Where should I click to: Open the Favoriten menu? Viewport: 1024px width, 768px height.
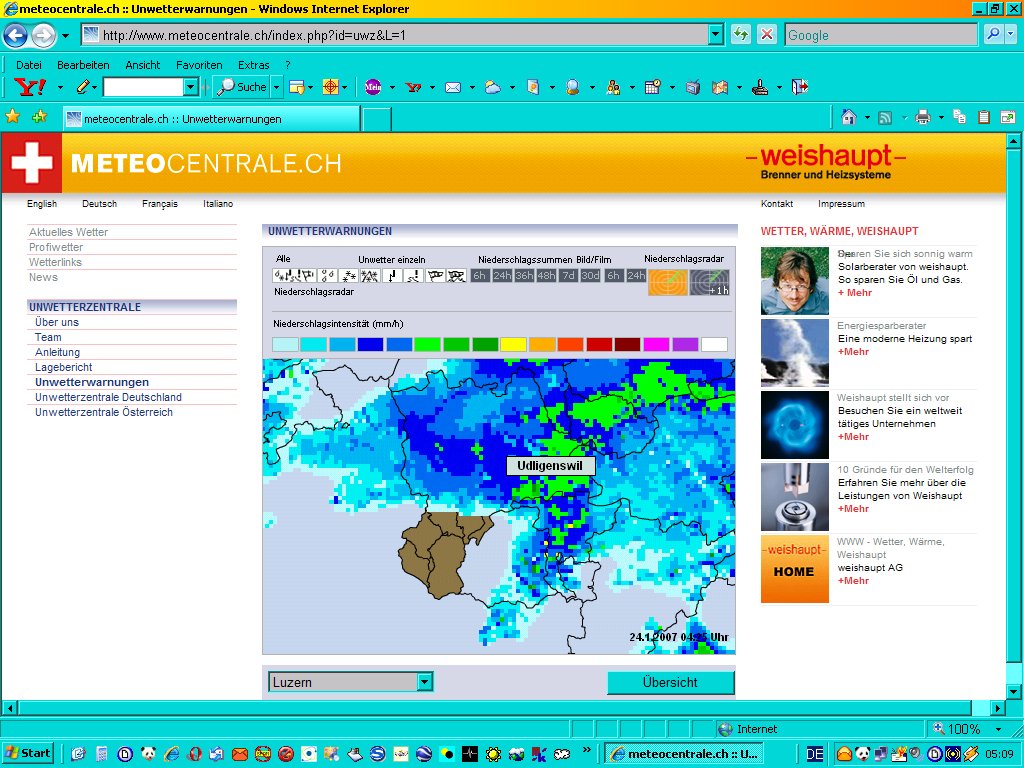(199, 65)
